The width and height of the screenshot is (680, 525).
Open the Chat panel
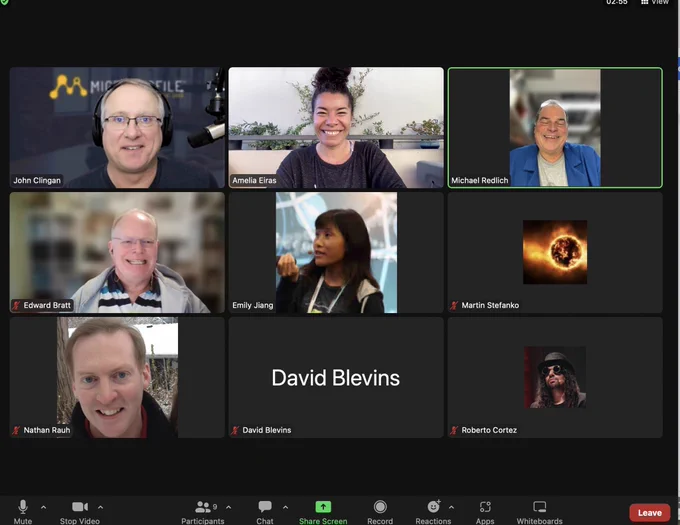(265, 512)
